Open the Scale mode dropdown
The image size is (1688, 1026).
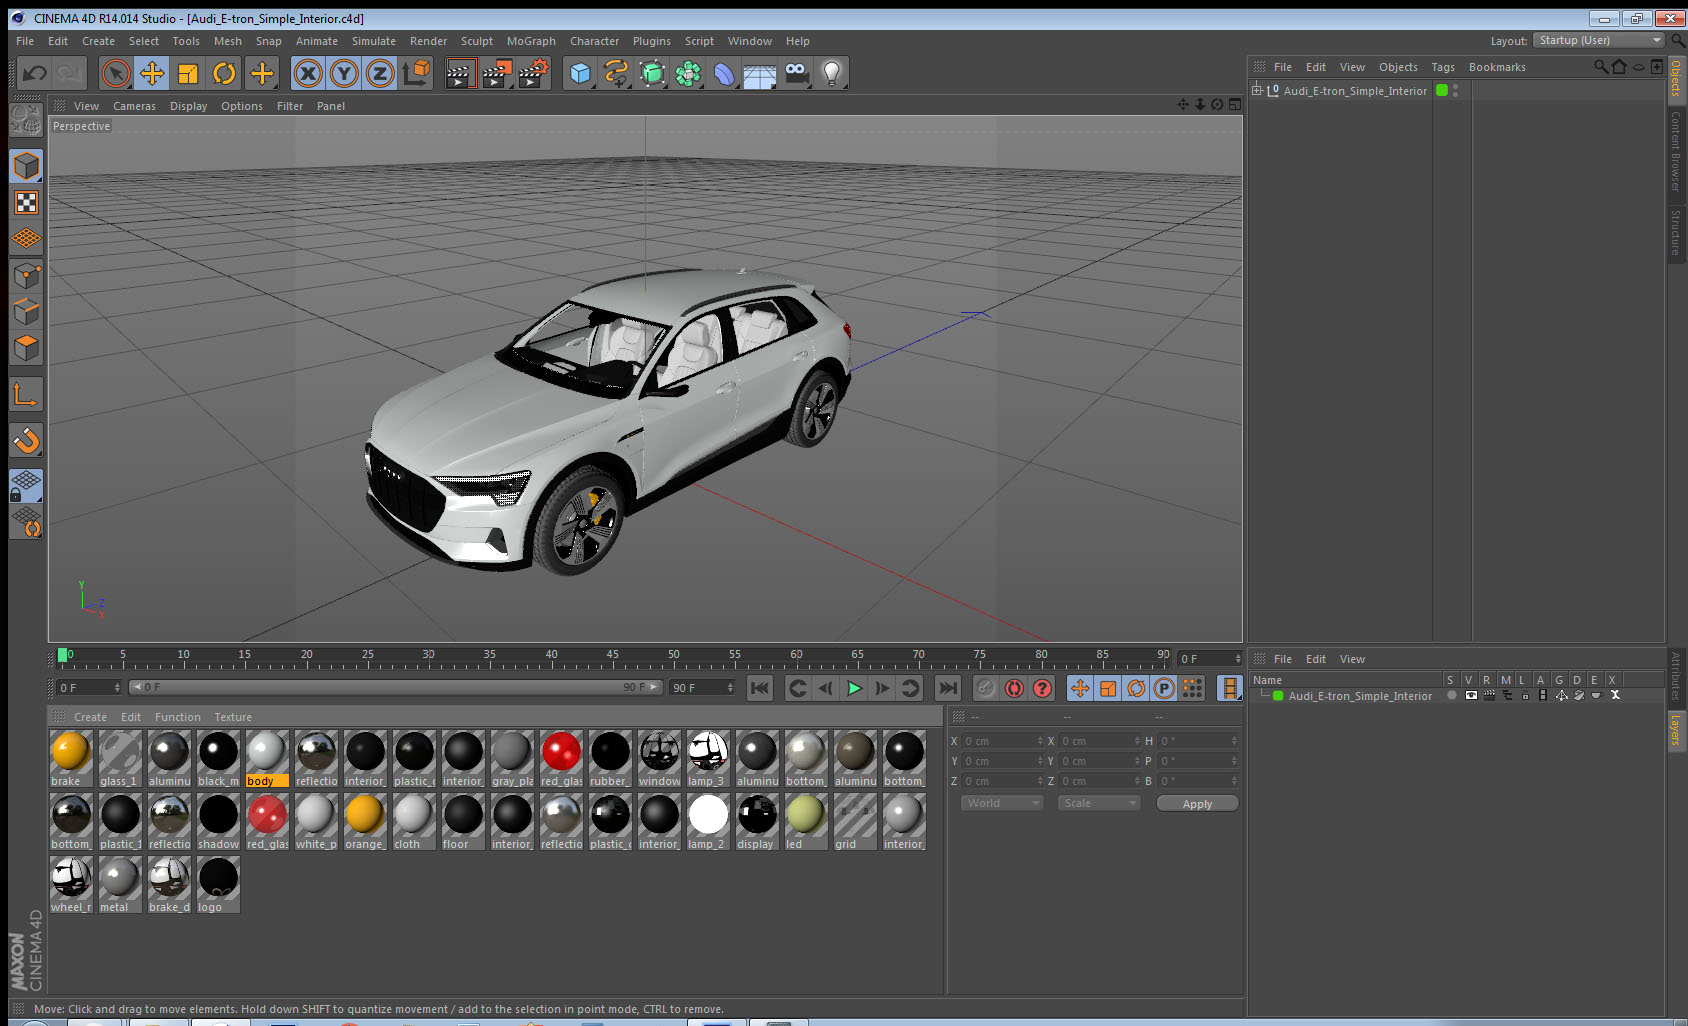(x=1099, y=803)
